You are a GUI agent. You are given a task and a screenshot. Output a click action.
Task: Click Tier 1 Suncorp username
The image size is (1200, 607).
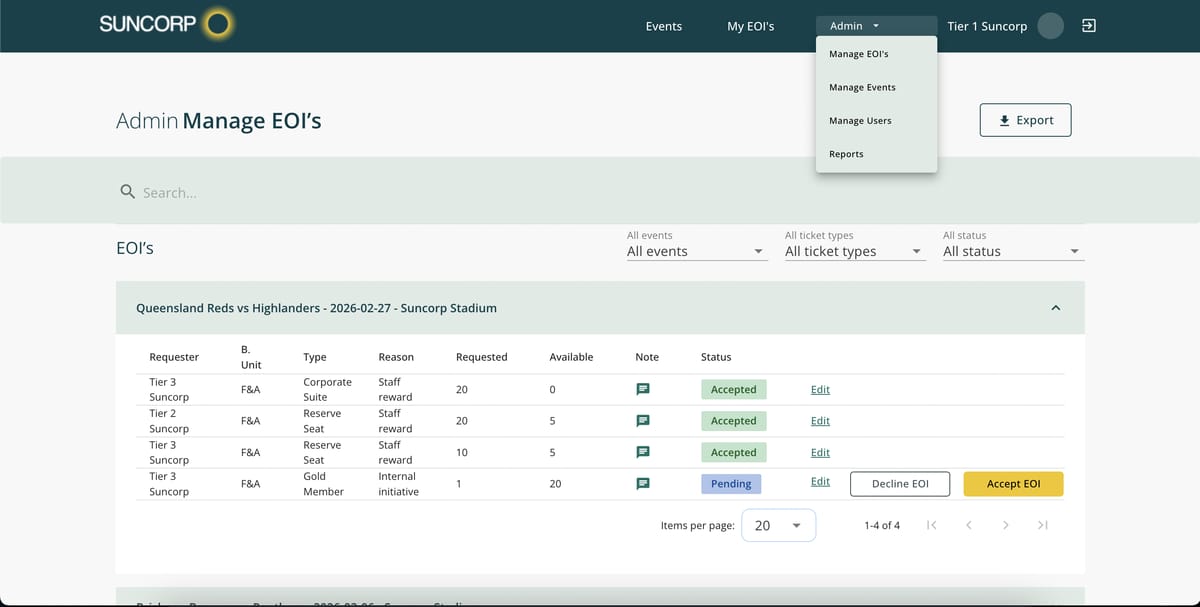point(987,26)
